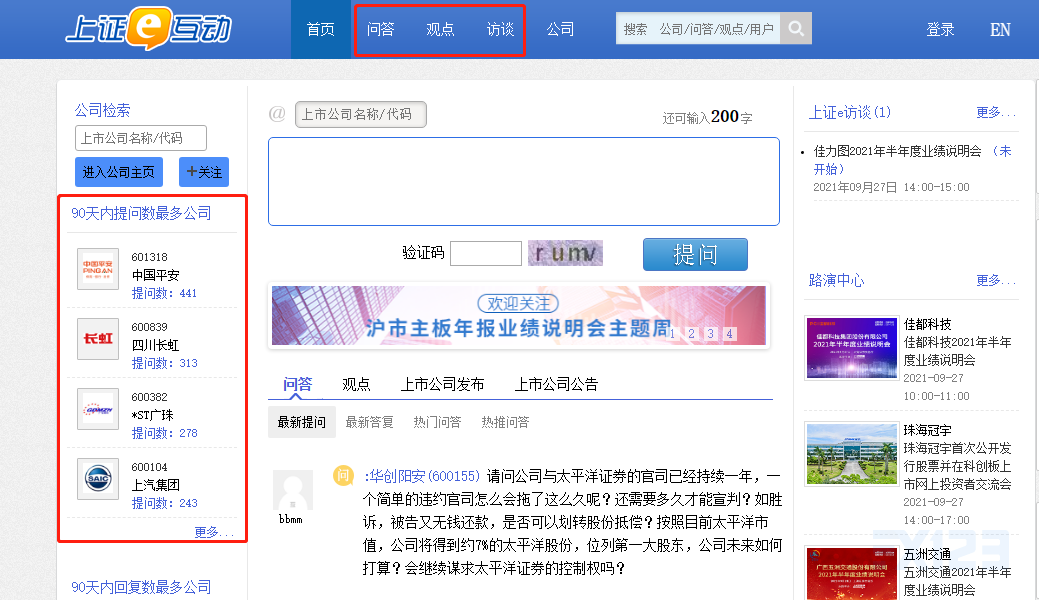Open 上汽集团 company link
Screen dimensions: 1039x600
(x=156, y=485)
